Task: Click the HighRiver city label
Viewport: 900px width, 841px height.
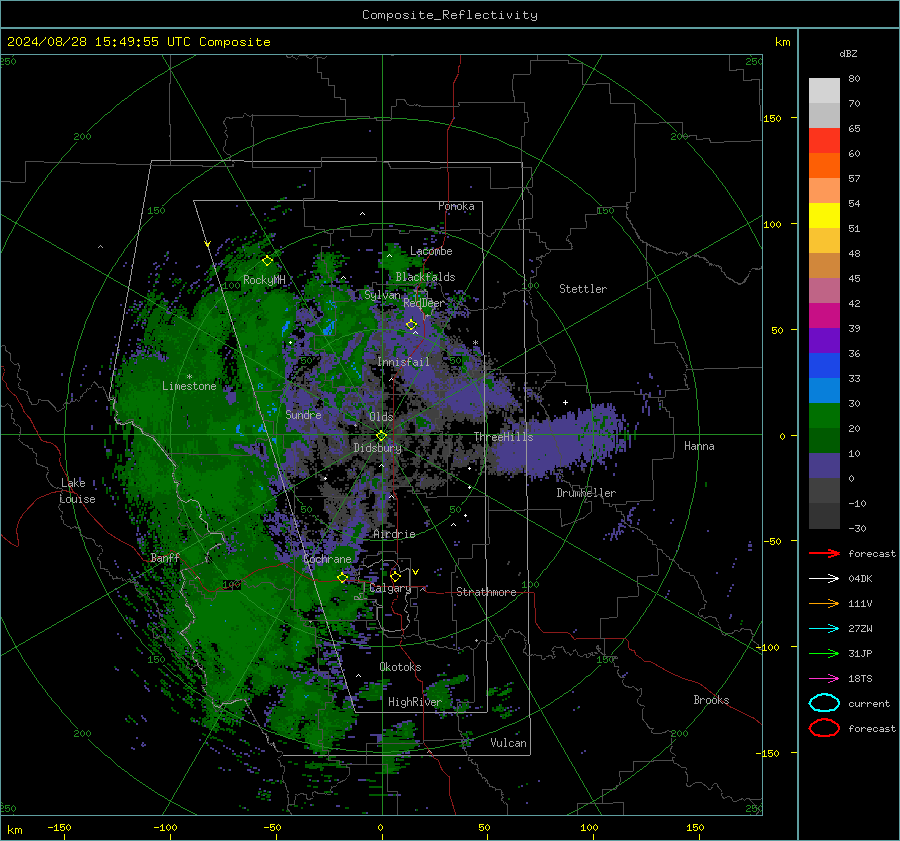Action: pos(415,702)
